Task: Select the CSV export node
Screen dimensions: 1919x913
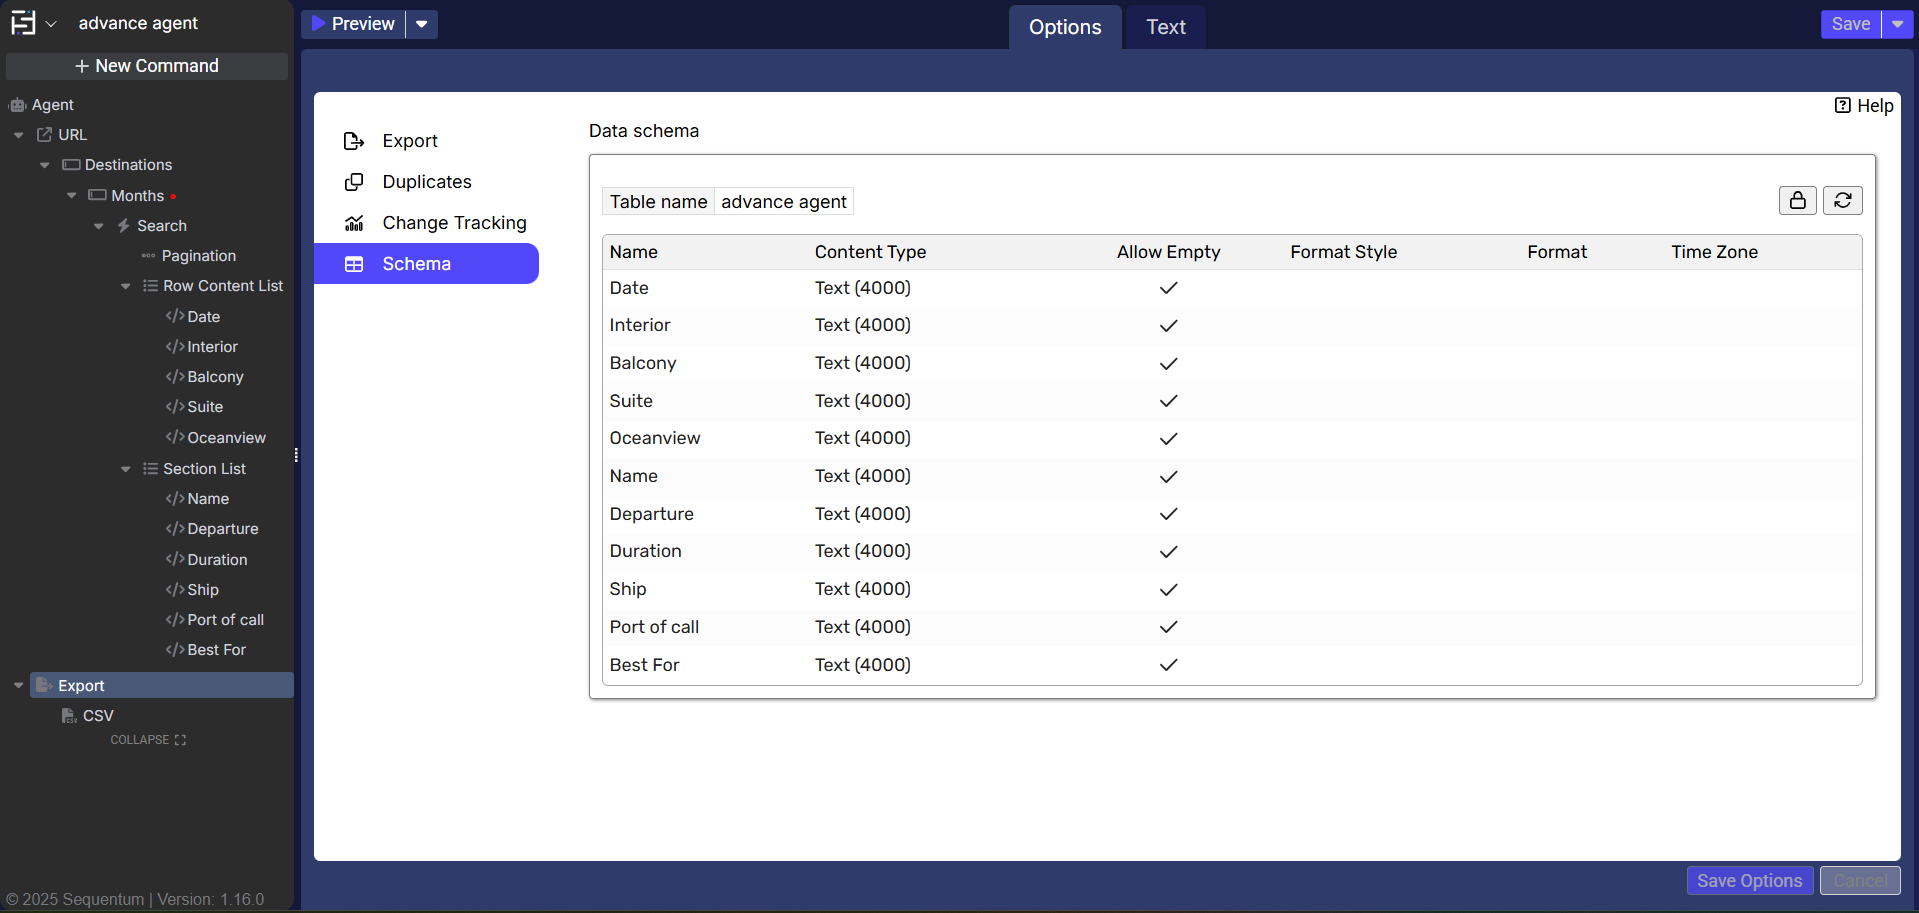Action: (98, 716)
